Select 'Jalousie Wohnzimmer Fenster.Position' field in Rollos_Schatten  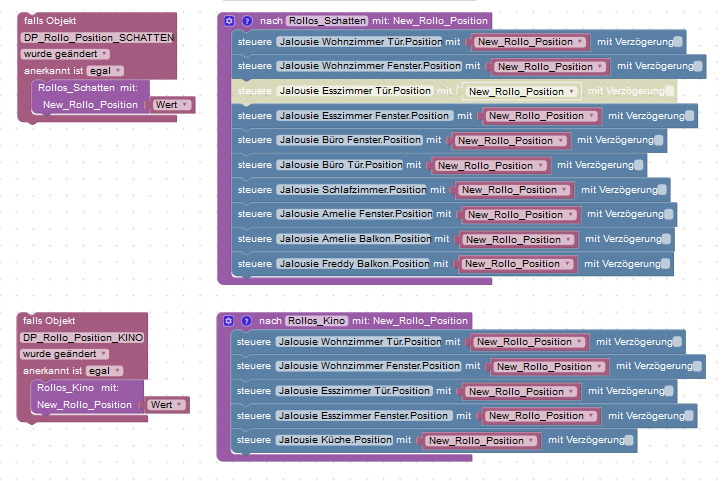pyautogui.click(x=369, y=66)
